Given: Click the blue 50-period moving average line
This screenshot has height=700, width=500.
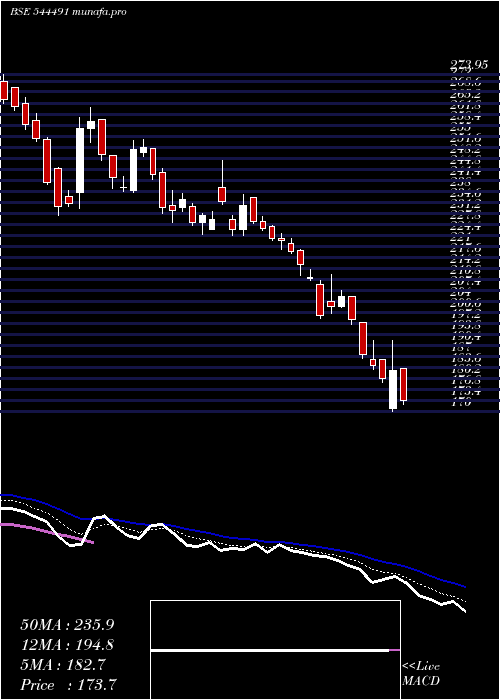Looking at the screenshot, I should click(232, 538).
